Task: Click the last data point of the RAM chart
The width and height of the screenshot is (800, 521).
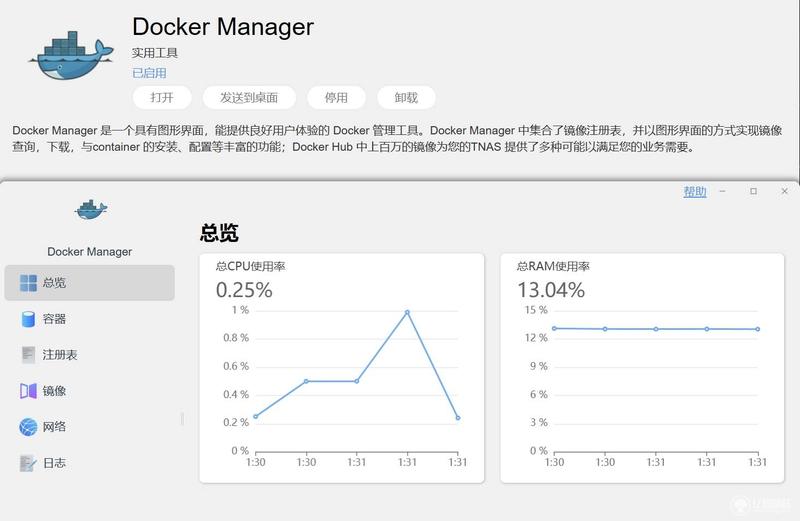Action: (758, 329)
